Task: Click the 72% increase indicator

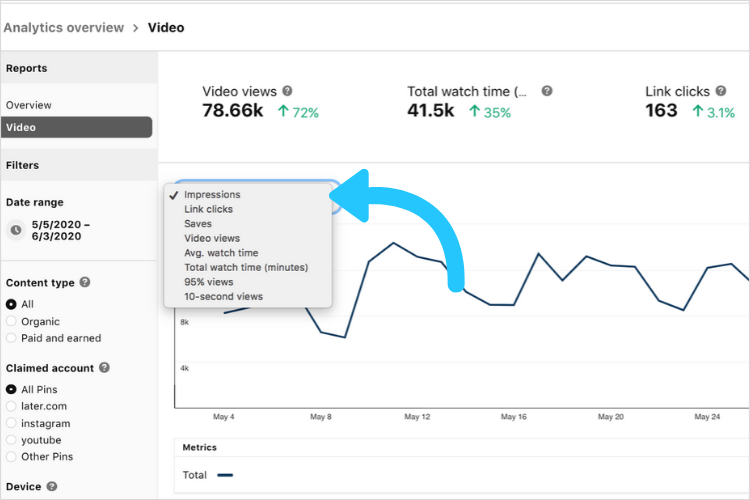Action: click(298, 112)
